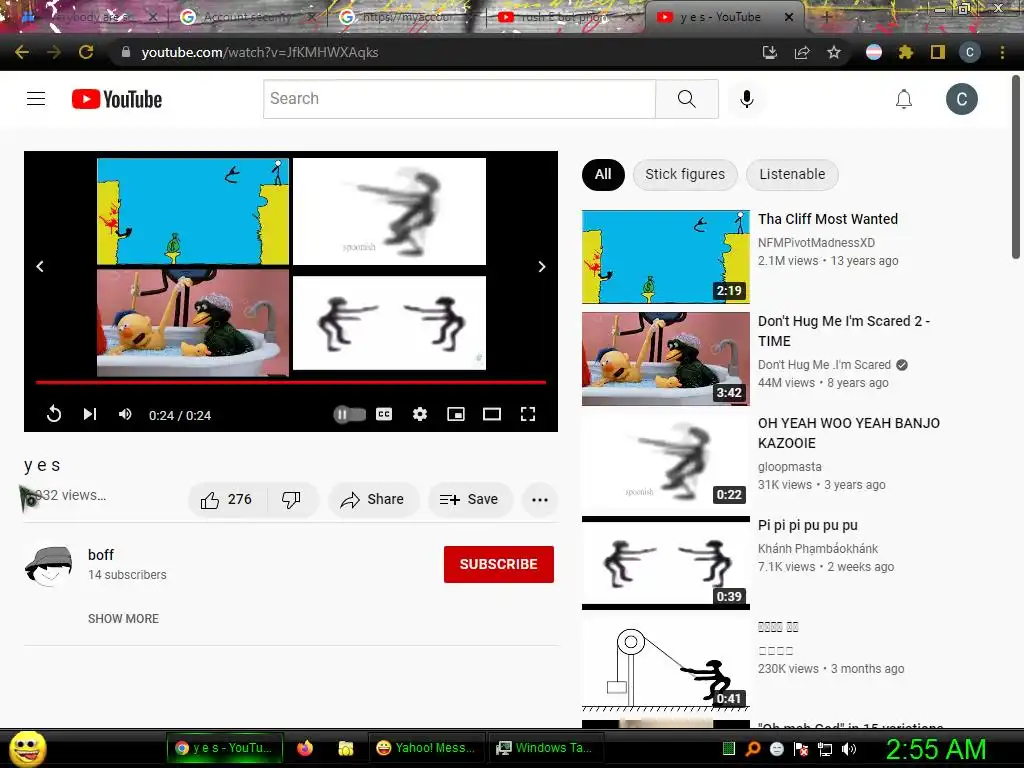1024x768 pixels.
Task: Open Yahoo! Messenger taskbar item
Action: tap(428, 748)
